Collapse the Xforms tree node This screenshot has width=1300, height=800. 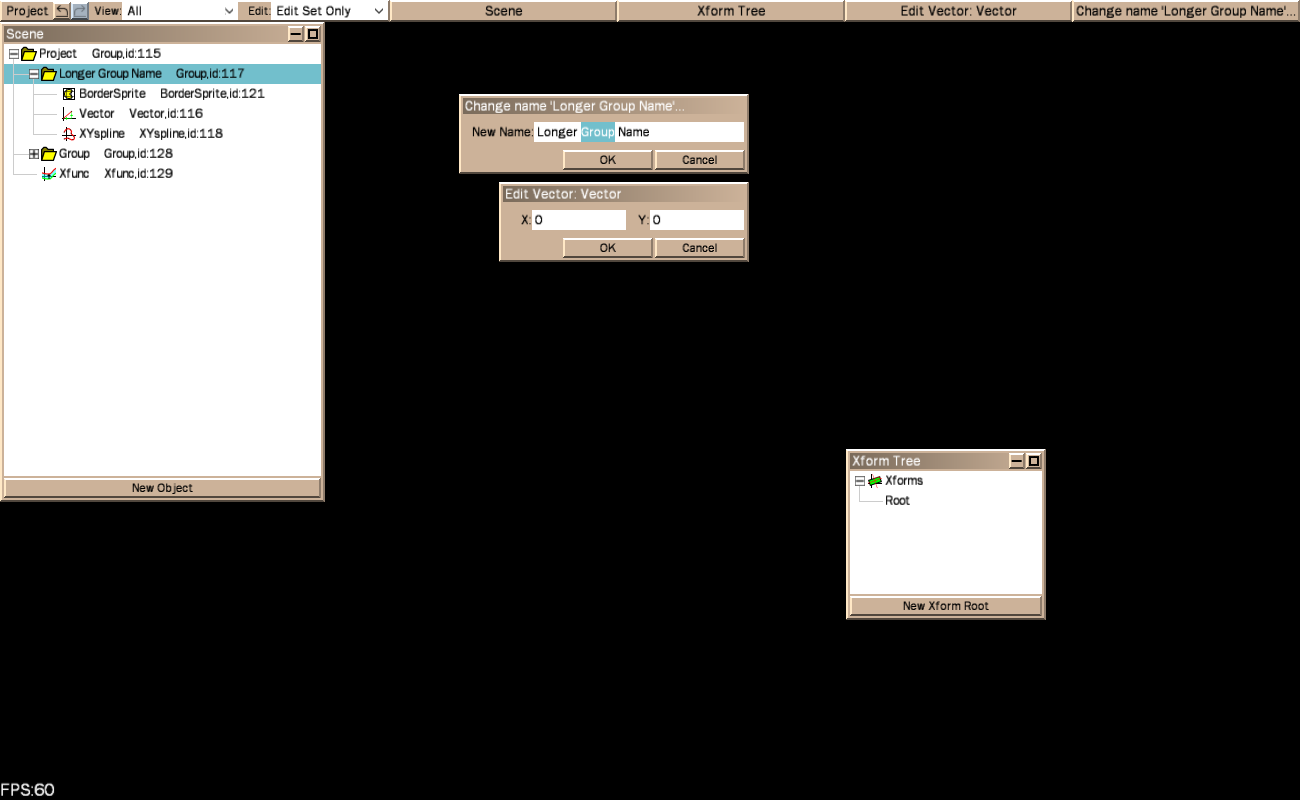pos(859,481)
